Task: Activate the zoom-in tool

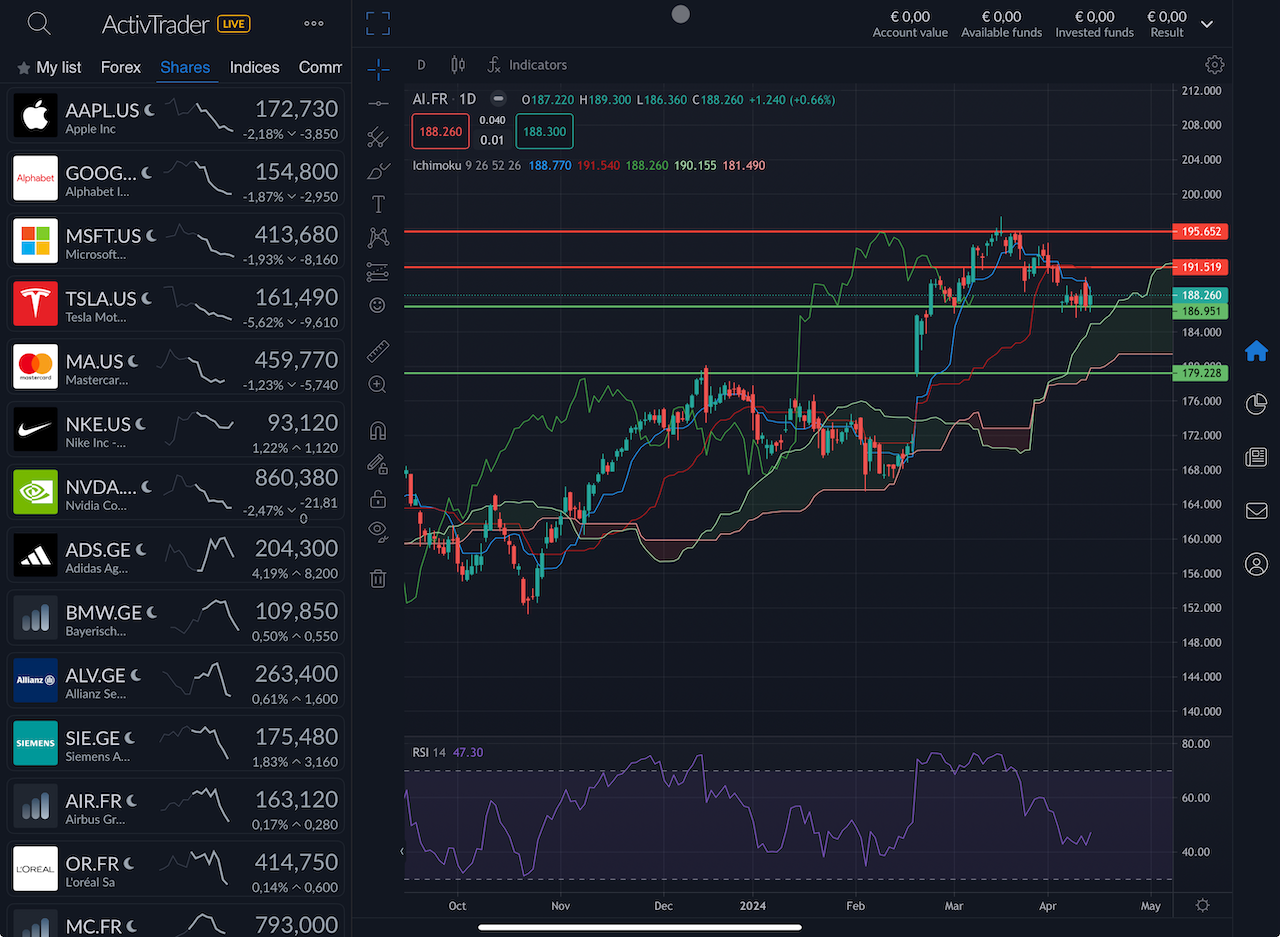Action: pyautogui.click(x=377, y=384)
